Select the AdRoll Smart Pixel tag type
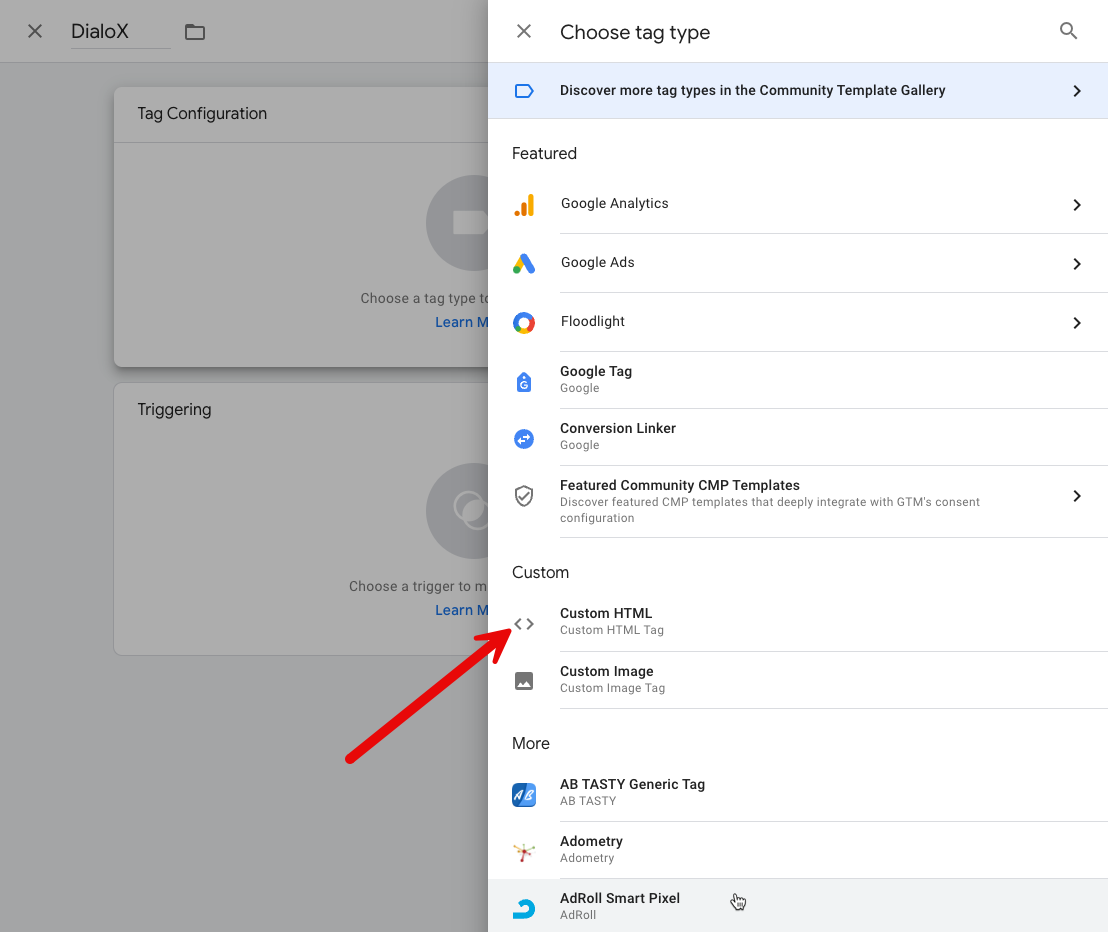The height and width of the screenshot is (932, 1108). click(620, 905)
